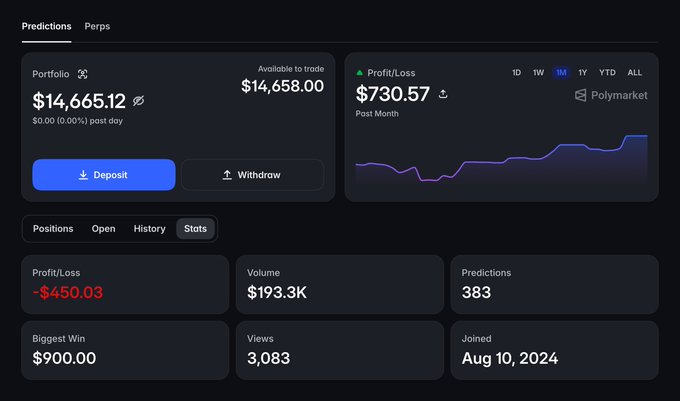Click the profit/loss line chart
This screenshot has width=680, height=401.
pos(501,159)
